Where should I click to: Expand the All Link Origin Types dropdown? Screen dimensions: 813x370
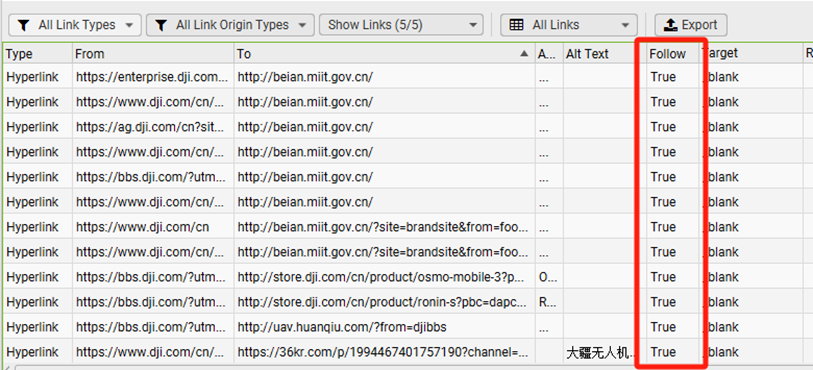coord(230,25)
